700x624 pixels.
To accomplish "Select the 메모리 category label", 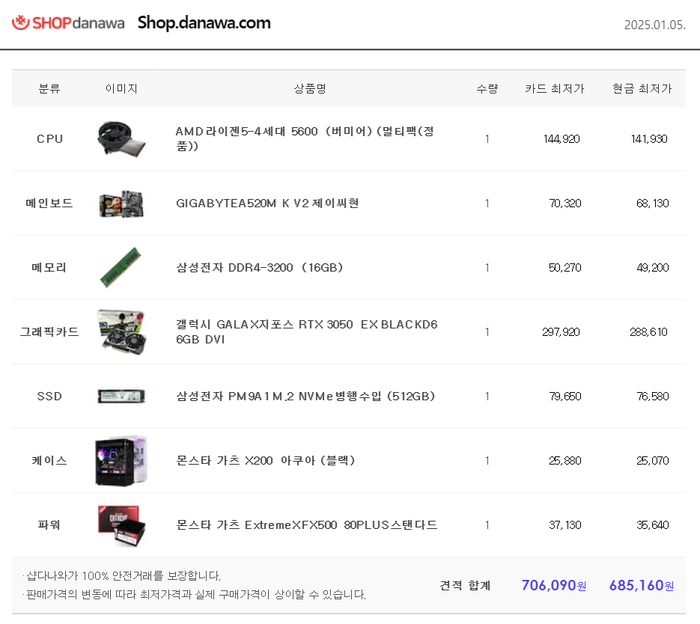I will pos(49,267).
